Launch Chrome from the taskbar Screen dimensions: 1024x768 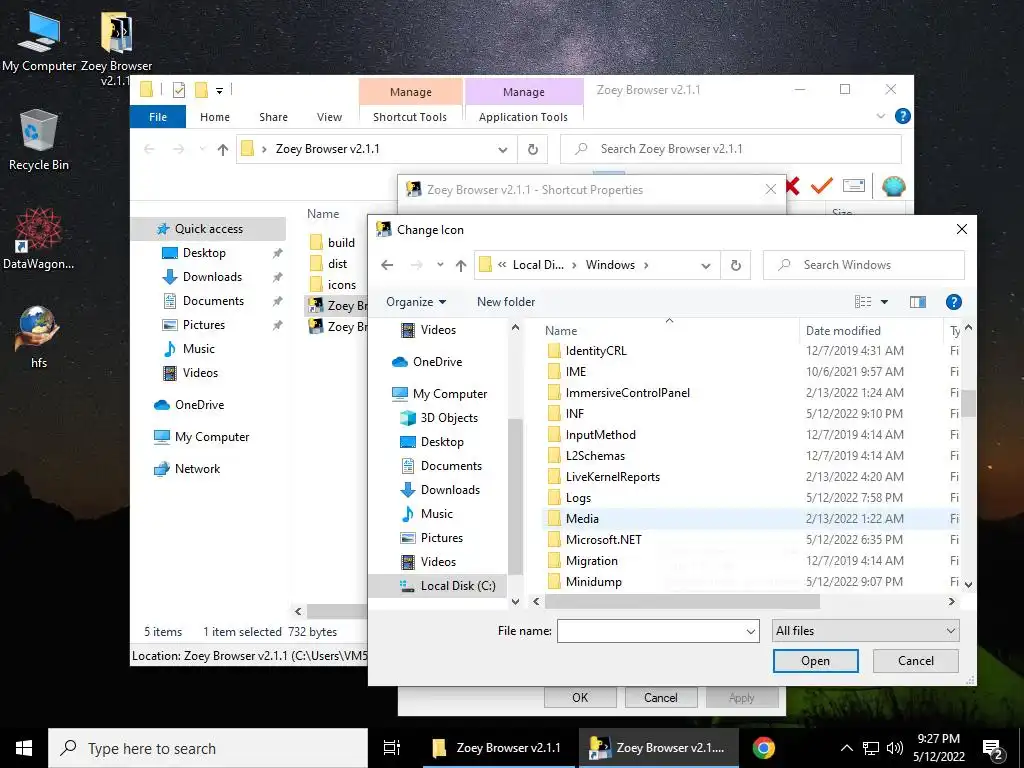pyautogui.click(x=763, y=748)
